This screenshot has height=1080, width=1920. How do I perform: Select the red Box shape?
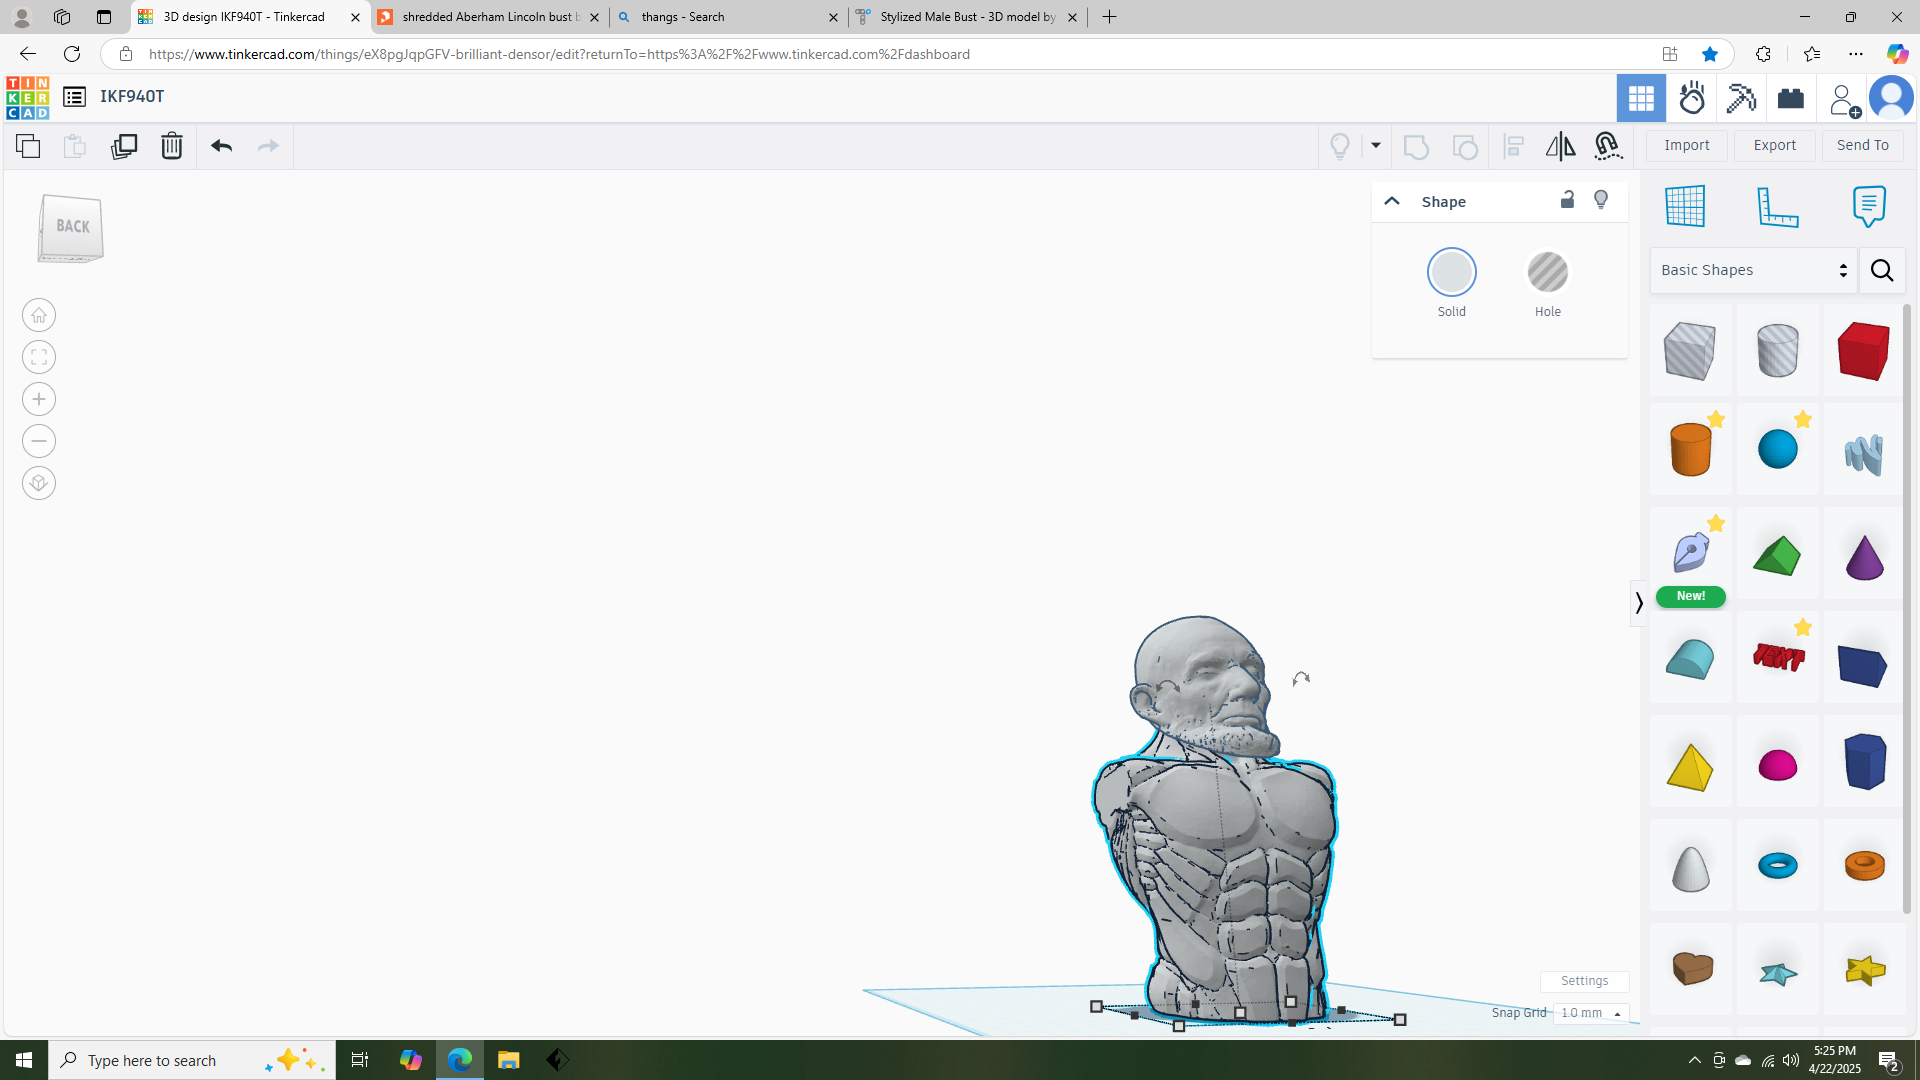[x=1863, y=350]
